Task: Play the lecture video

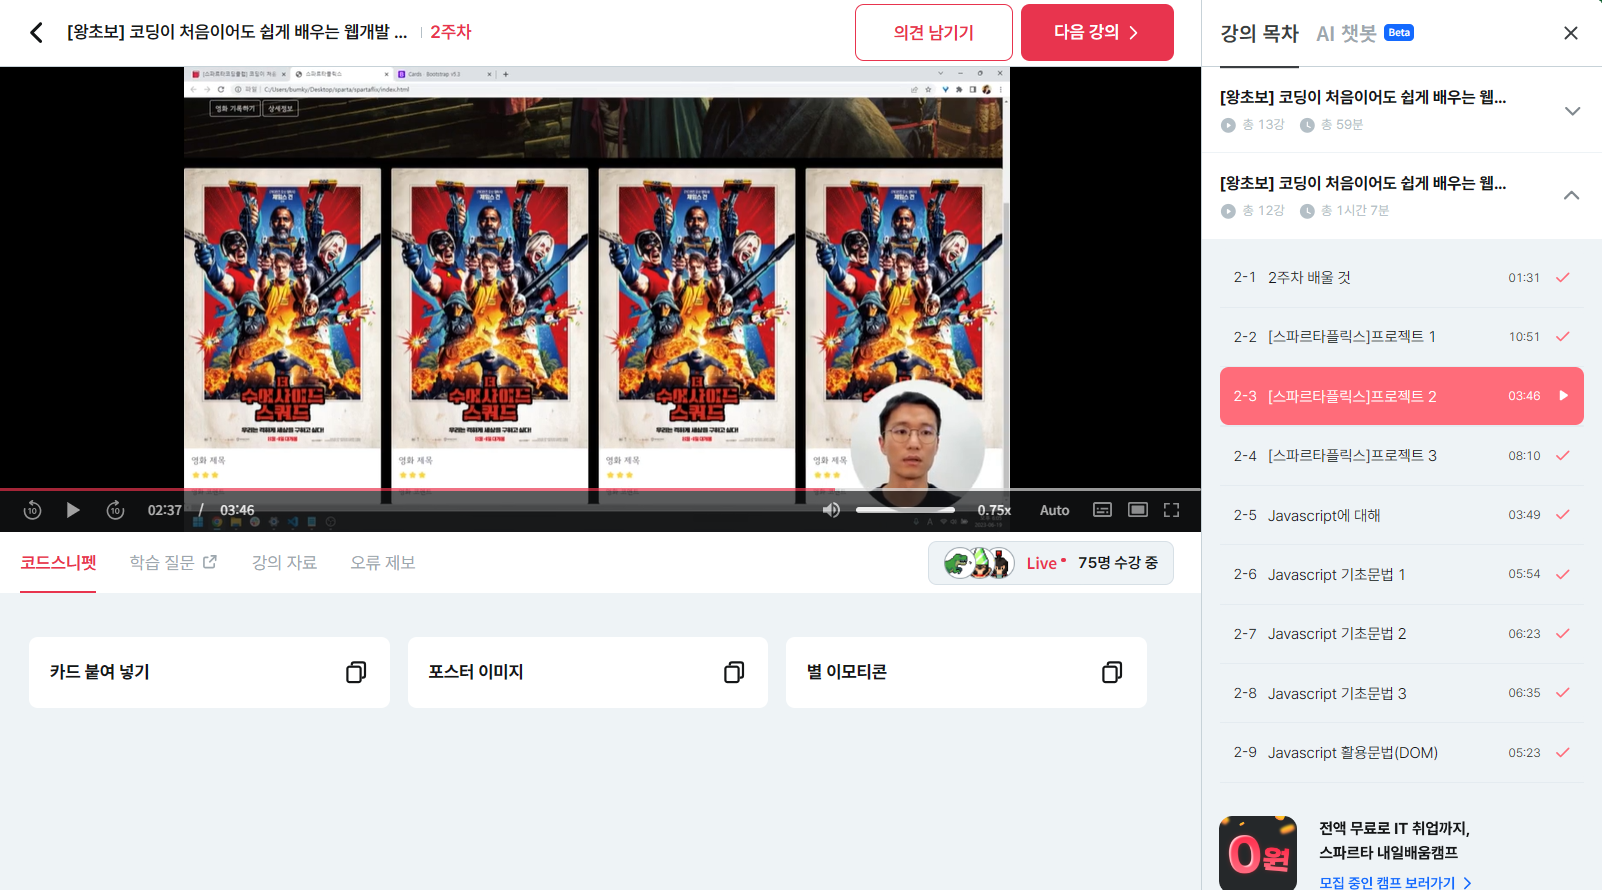Action: point(73,510)
